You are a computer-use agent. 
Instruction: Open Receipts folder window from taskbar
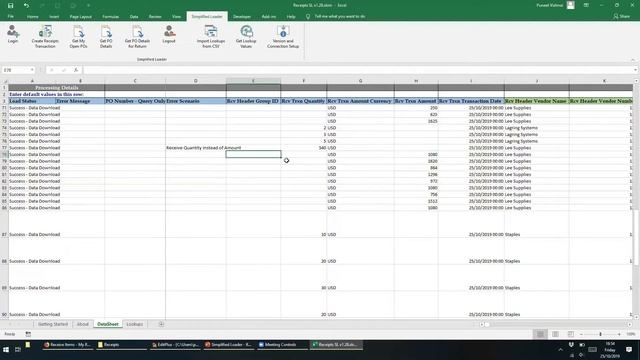121,345
